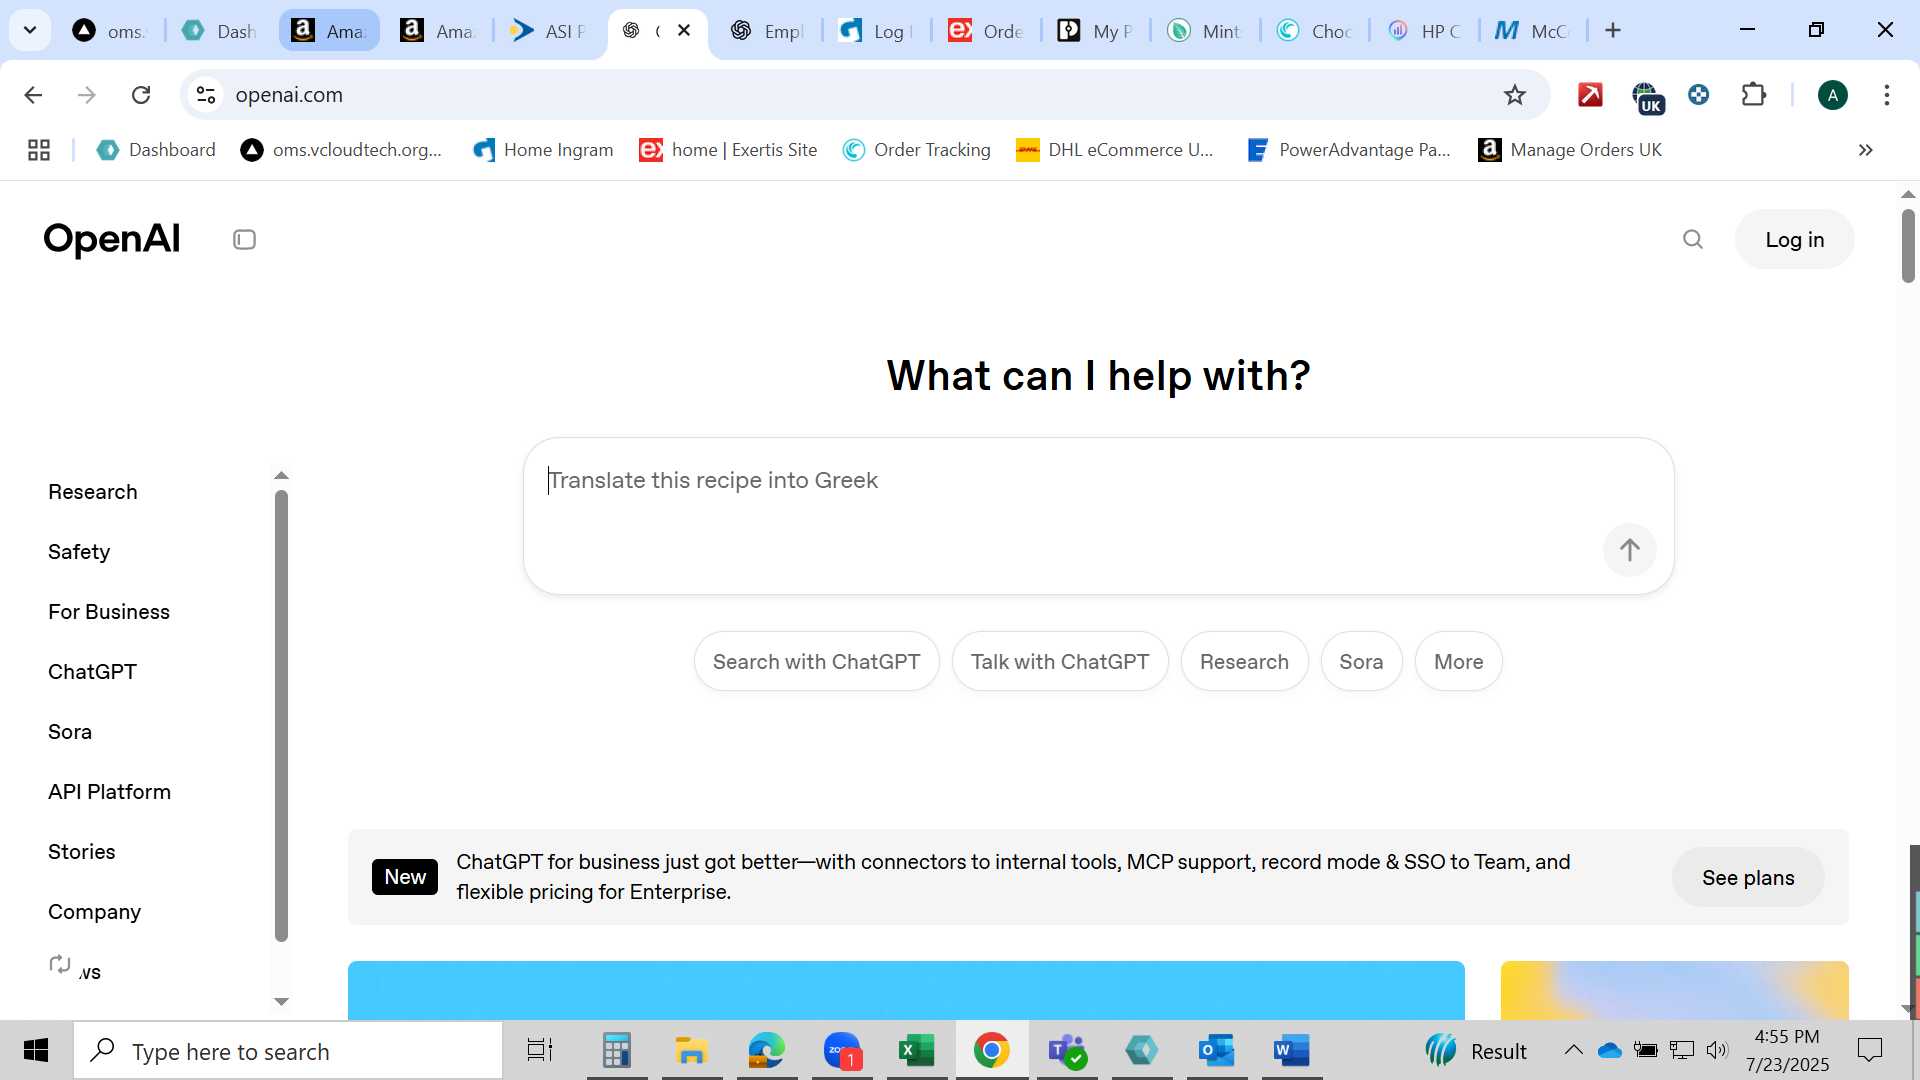Open the Home Ingram bookmark
This screenshot has width=1920, height=1080.
click(x=543, y=150)
